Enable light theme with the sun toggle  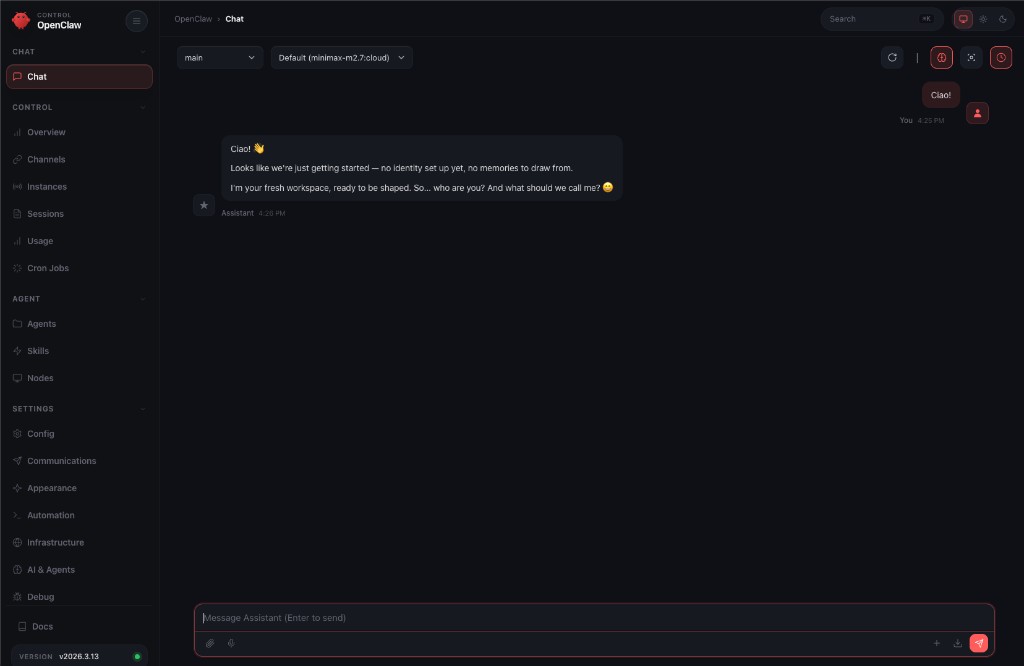[x=983, y=18]
